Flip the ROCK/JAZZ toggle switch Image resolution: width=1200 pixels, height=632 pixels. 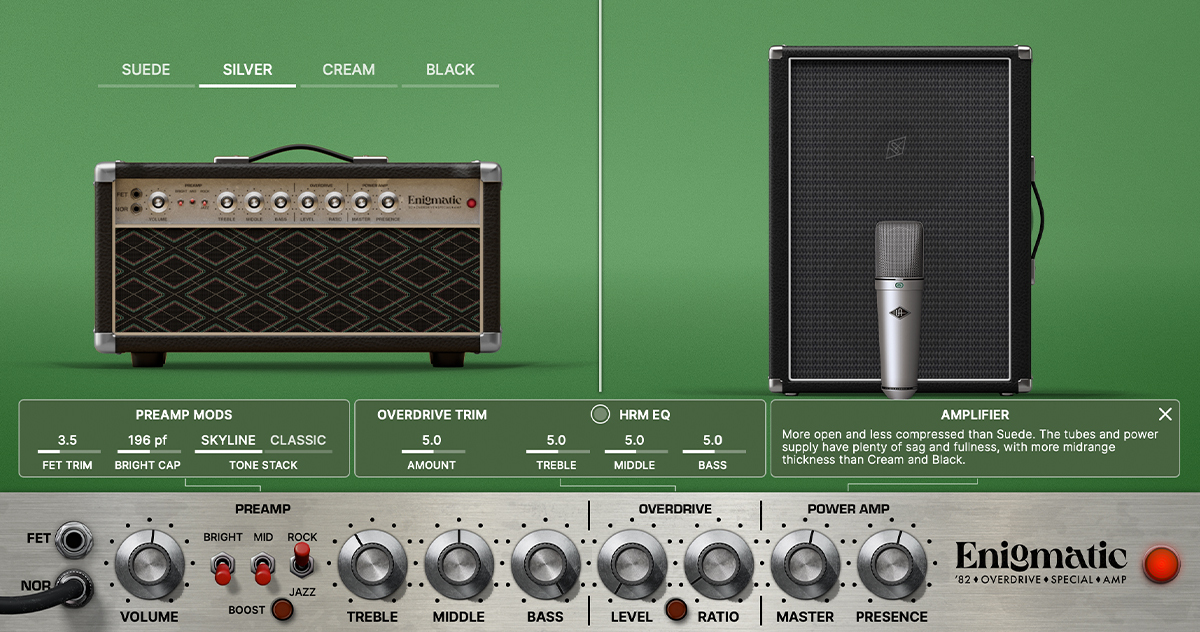300,561
